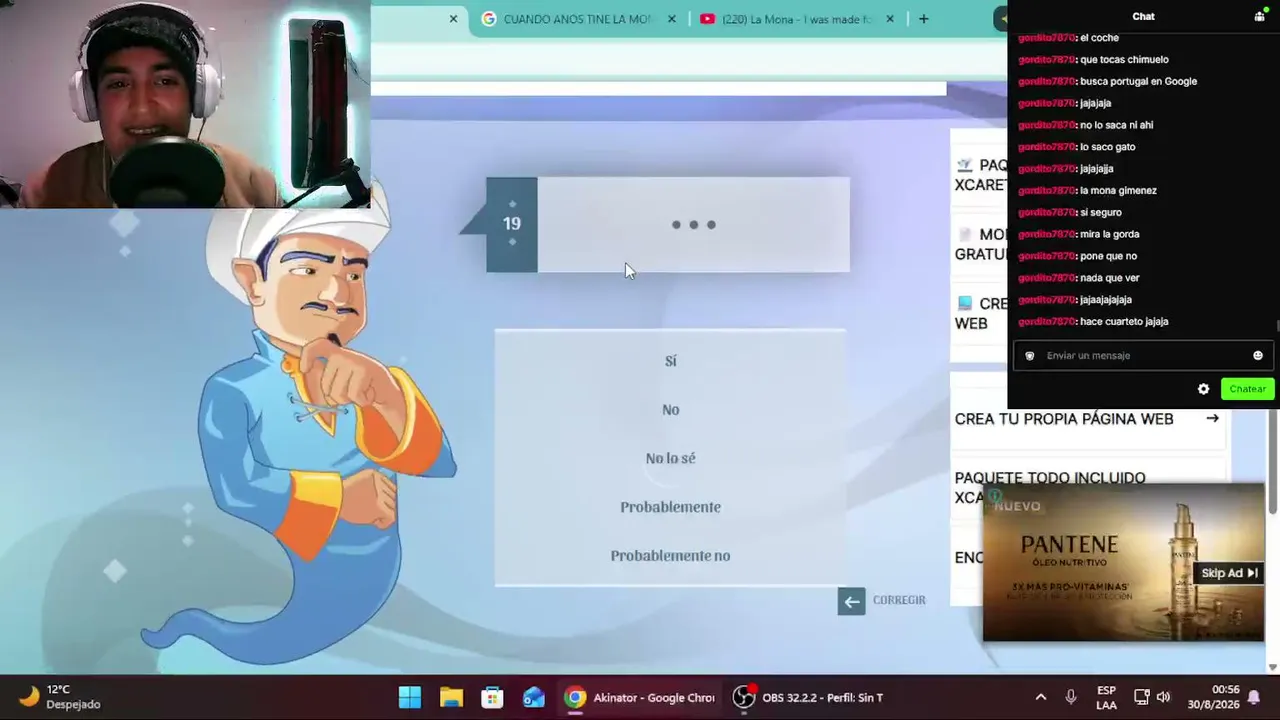Screen dimensions: 1280x720
Task: Open the emoji picker in chat
Action: [x=1258, y=356]
